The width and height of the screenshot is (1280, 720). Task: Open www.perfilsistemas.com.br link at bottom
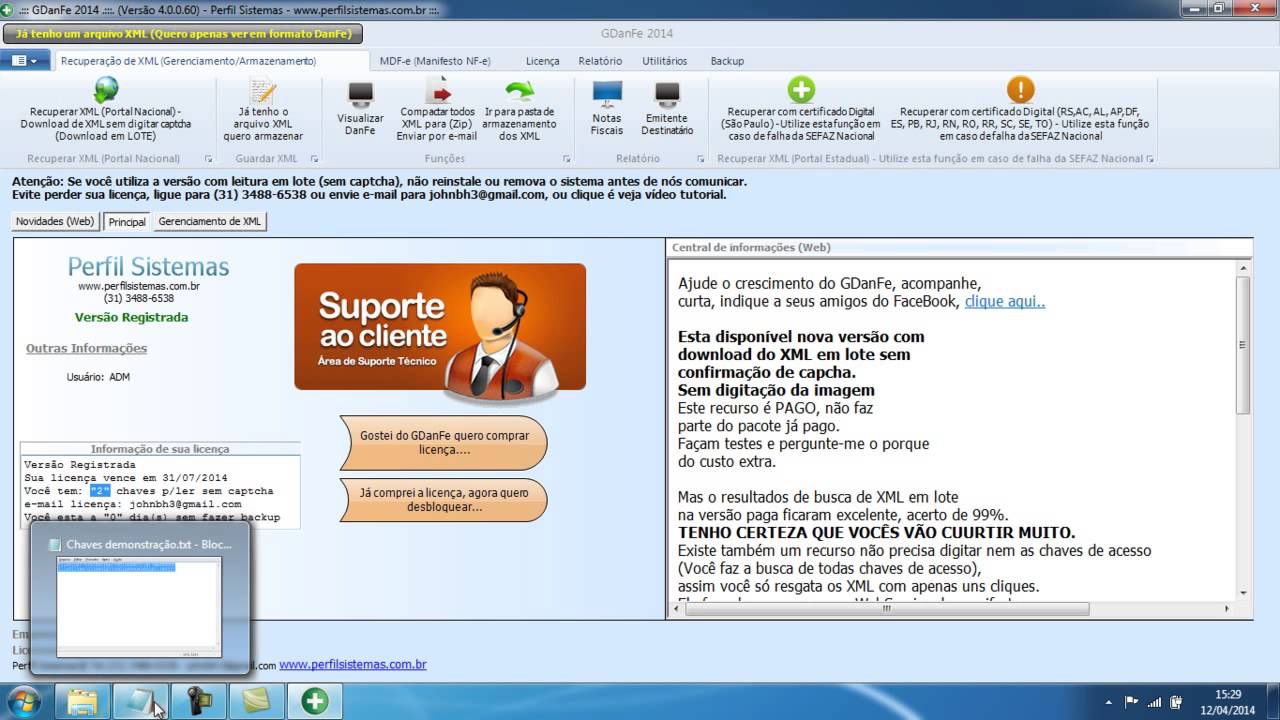[x=353, y=664]
